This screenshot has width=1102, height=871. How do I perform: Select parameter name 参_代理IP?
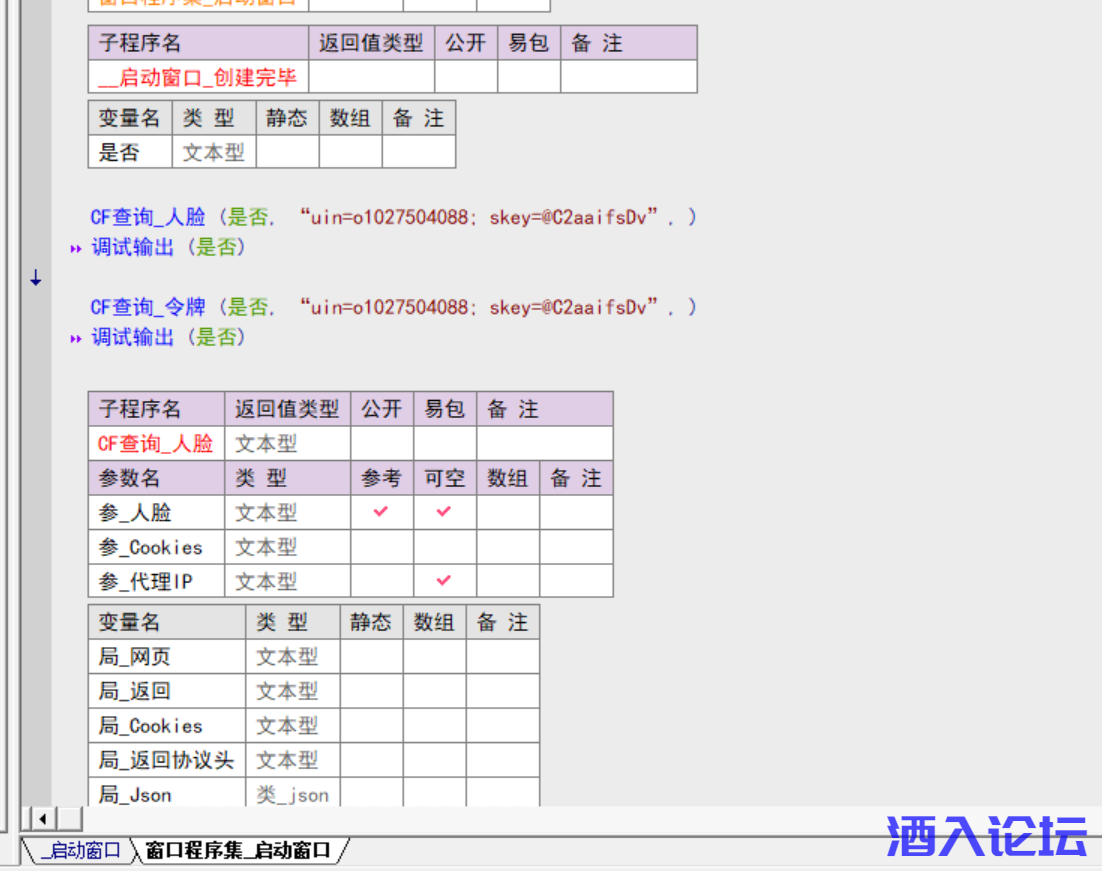[x=145, y=581]
